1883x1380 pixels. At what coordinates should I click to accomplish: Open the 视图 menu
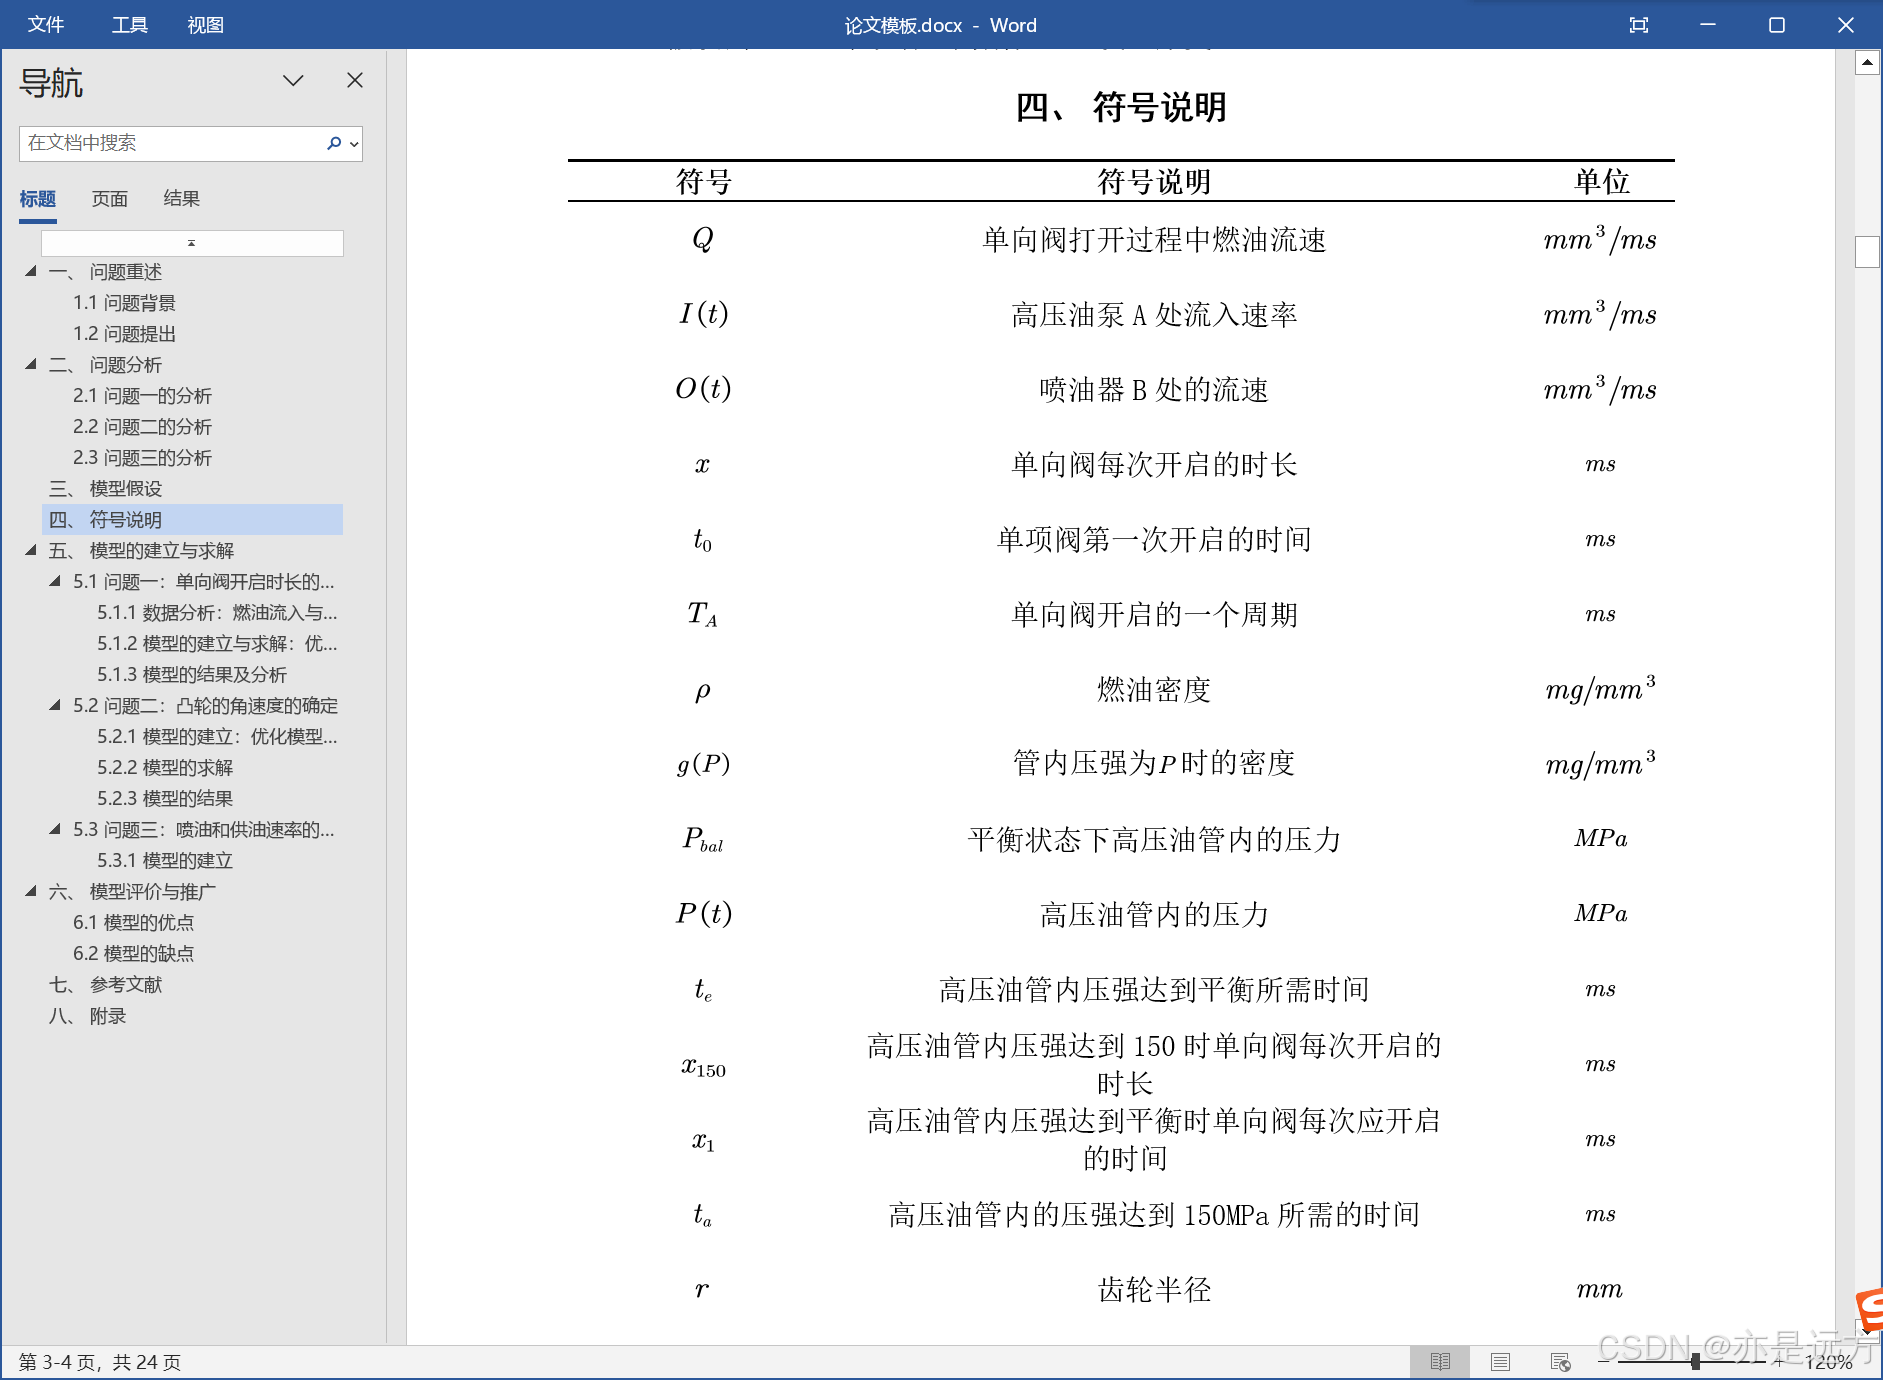click(x=206, y=25)
